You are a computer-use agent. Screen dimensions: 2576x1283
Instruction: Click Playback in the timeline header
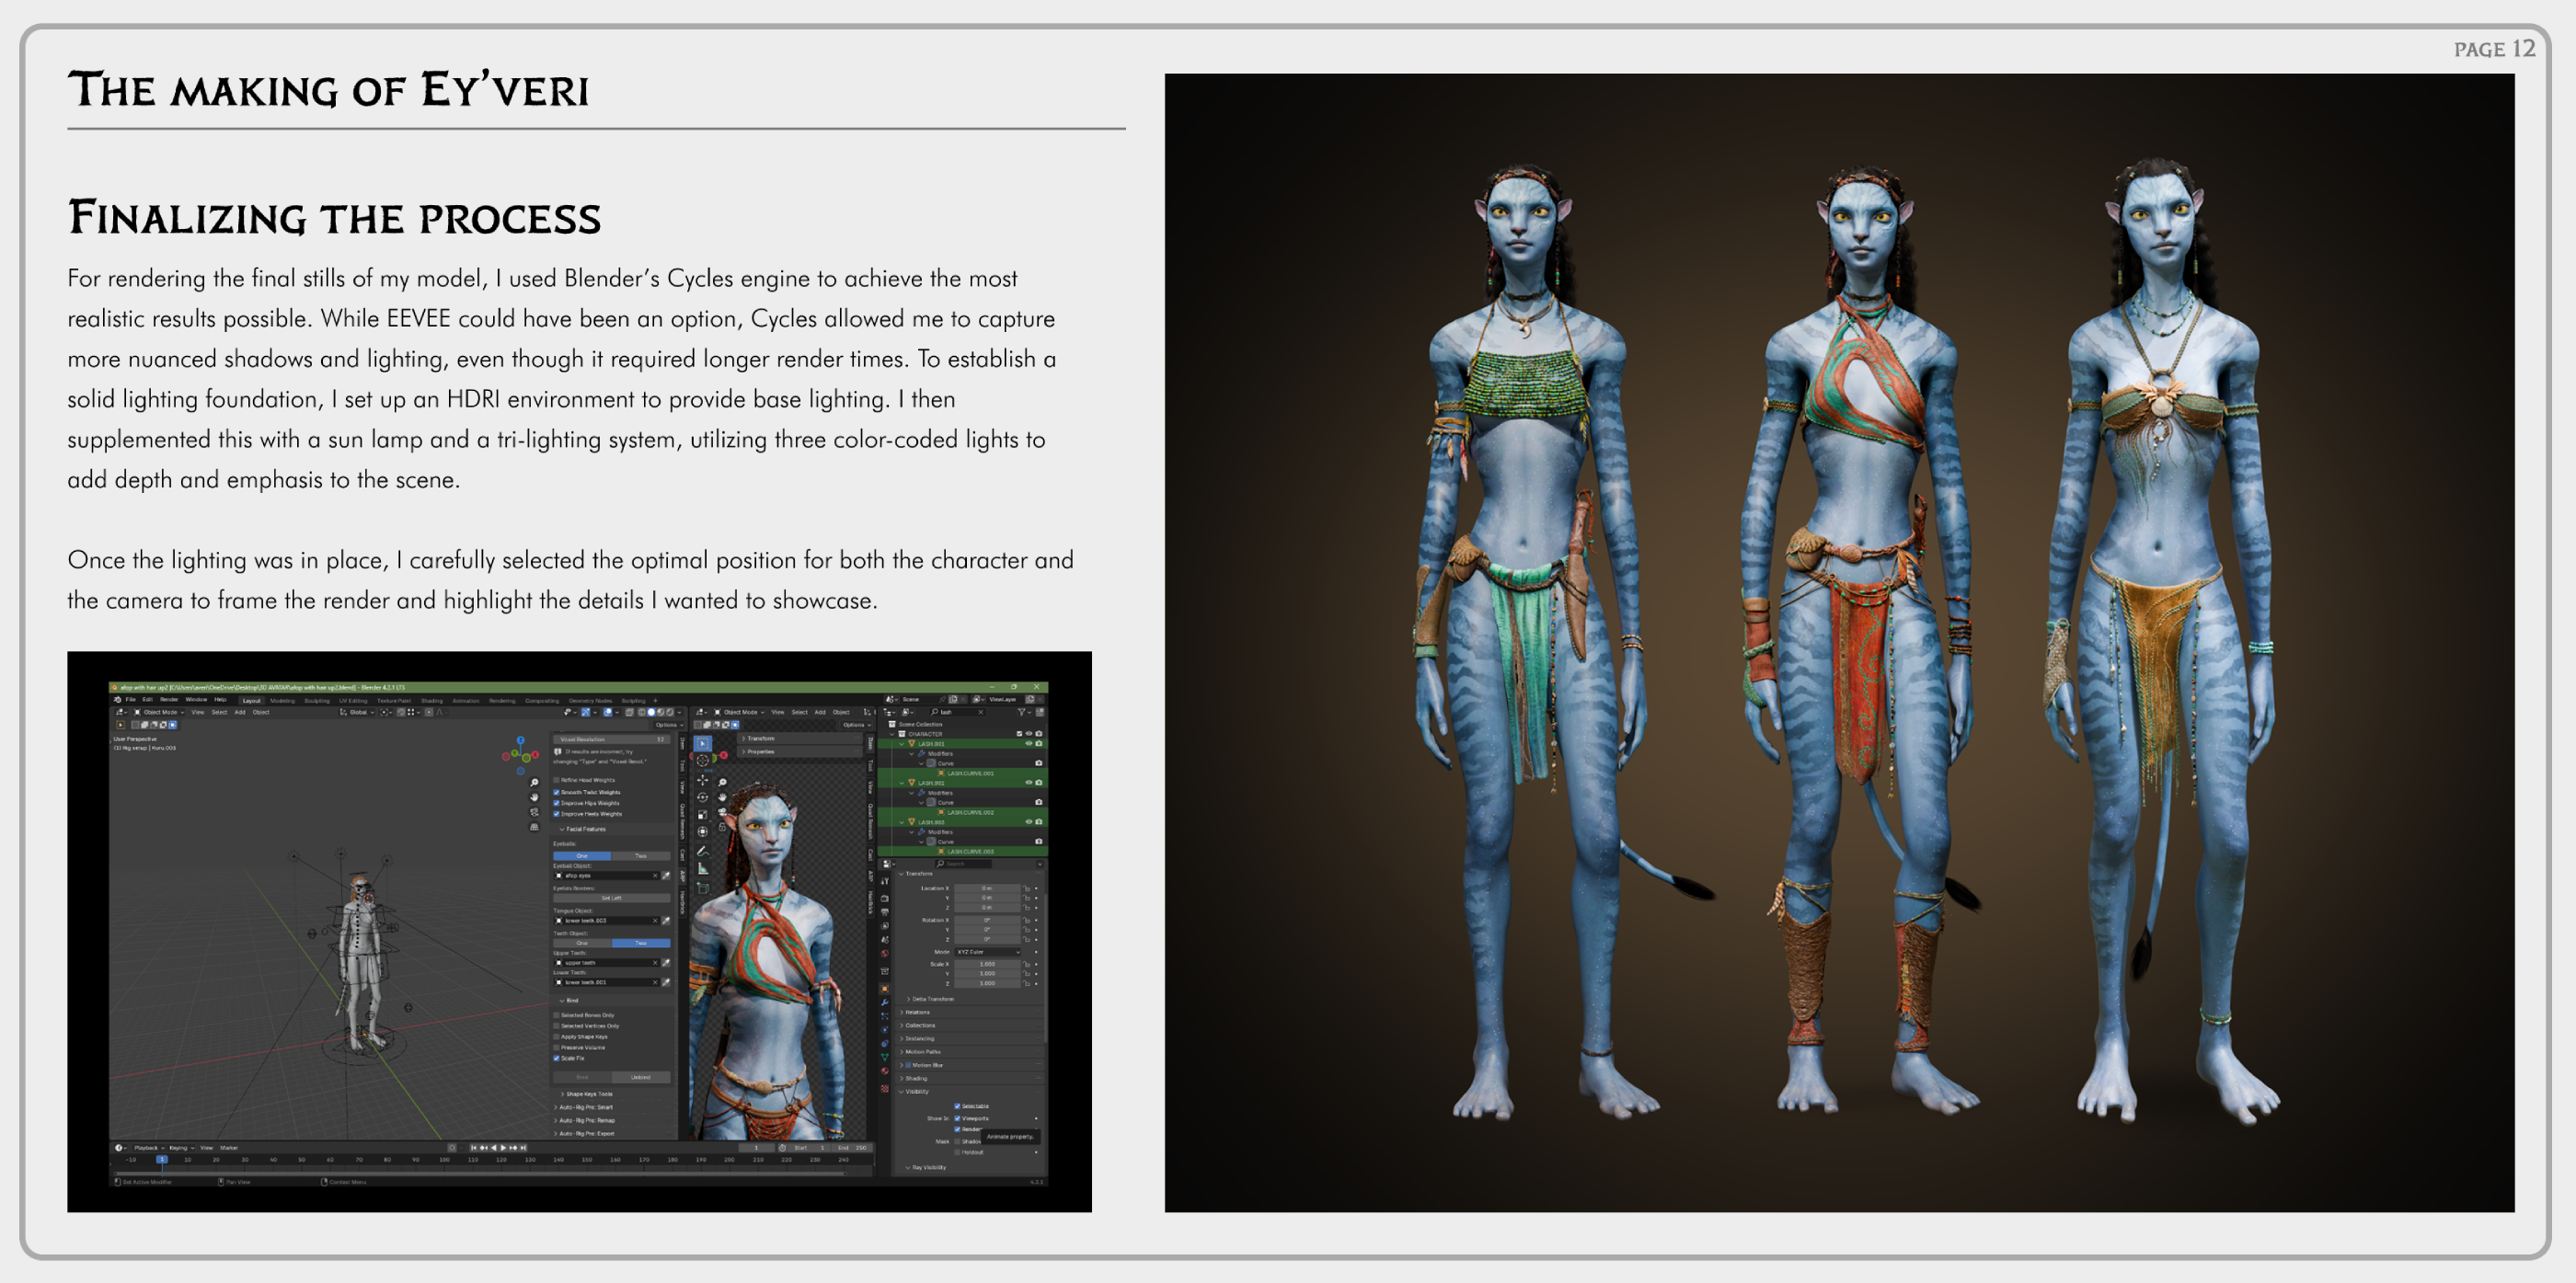coord(150,1148)
